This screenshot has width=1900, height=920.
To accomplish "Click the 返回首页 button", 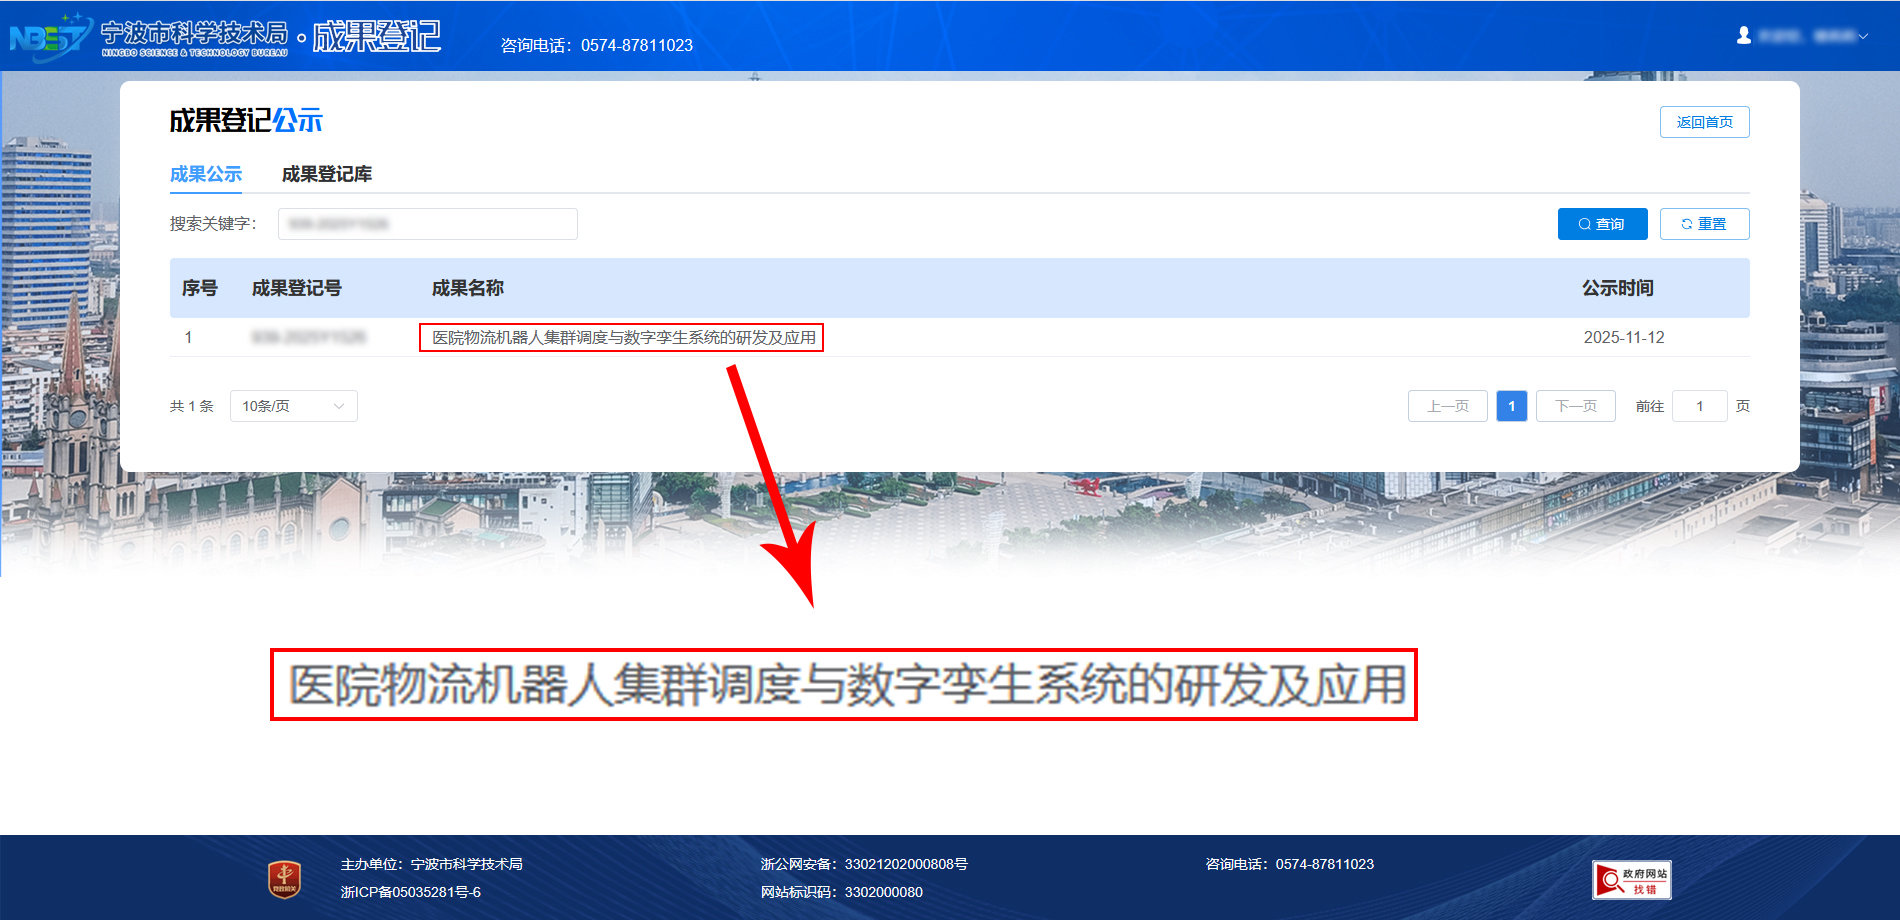I will (1704, 122).
